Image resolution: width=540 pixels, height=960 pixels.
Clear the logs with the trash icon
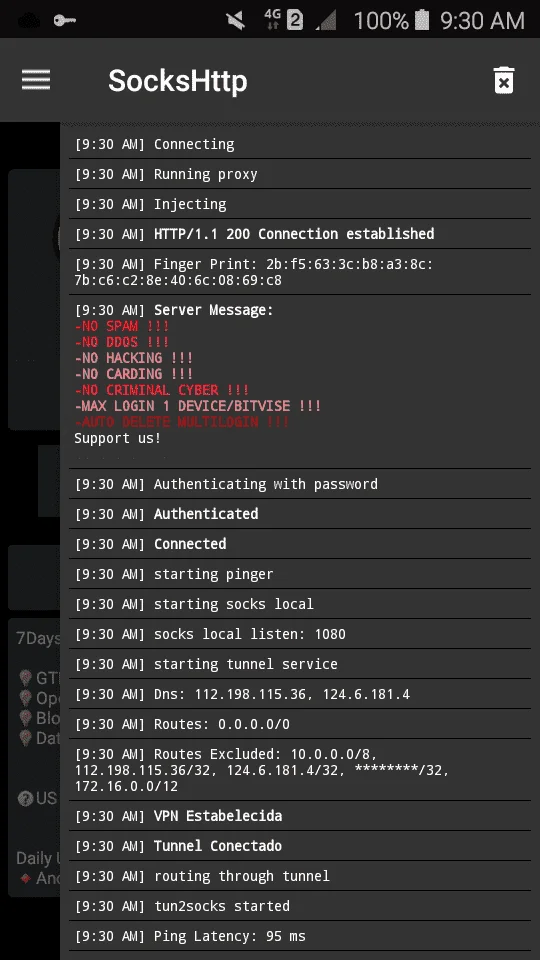[504, 80]
